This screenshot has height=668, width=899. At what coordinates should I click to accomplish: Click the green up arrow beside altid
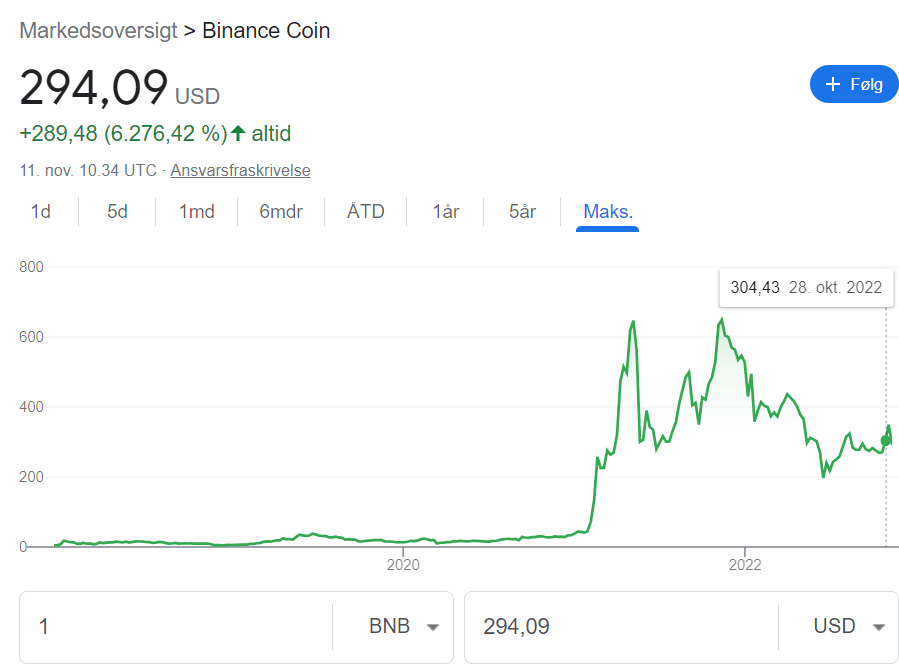(x=238, y=133)
